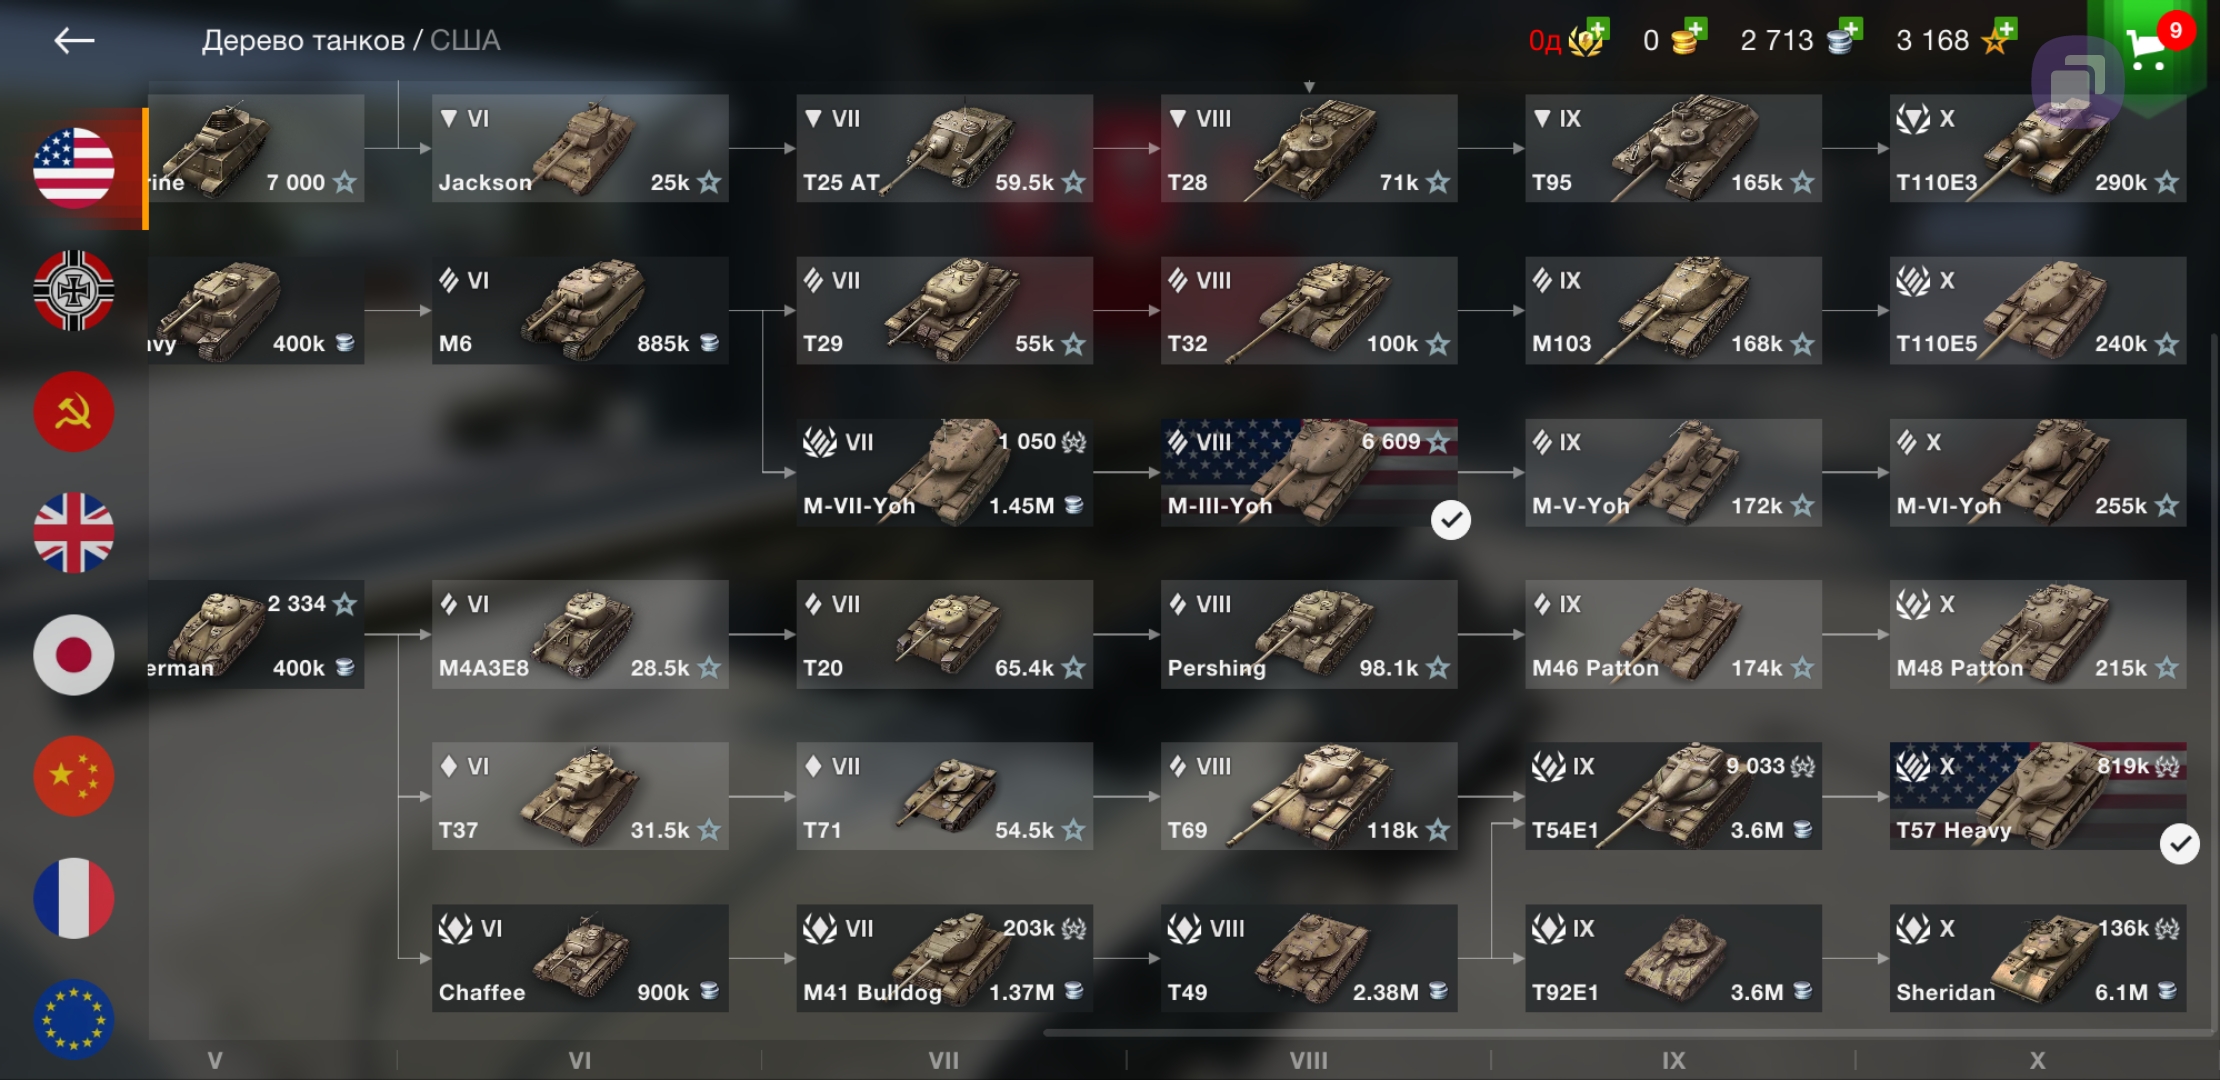Toggle the M-III-Yoh selected checkmark
Image resolution: width=2220 pixels, height=1080 pixels.
[1451, 519]
